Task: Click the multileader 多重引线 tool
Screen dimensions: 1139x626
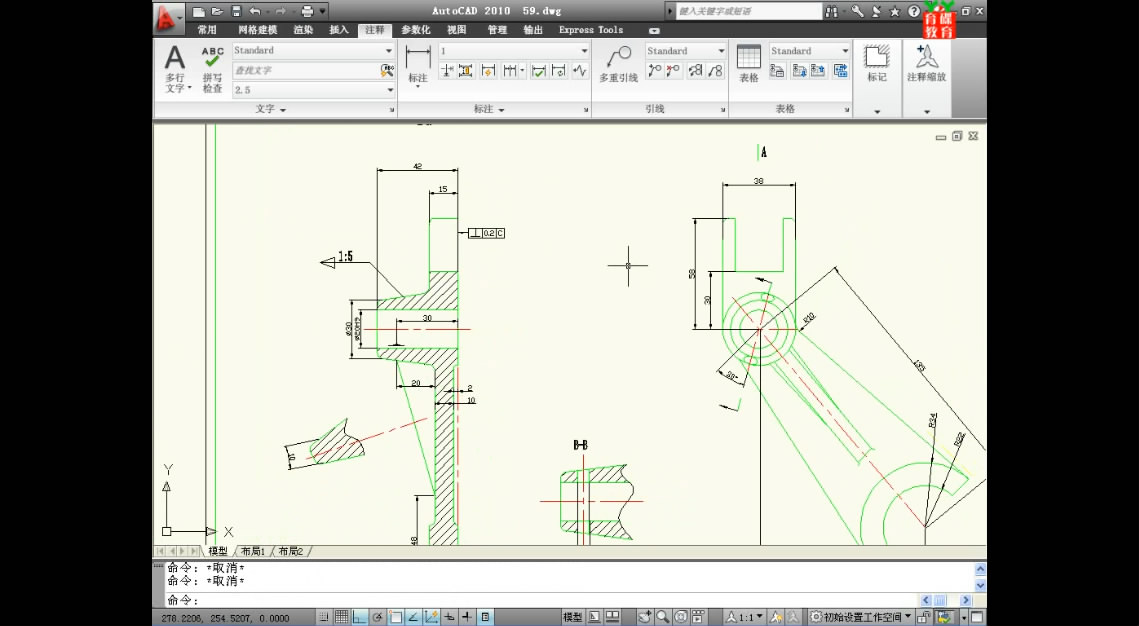Action: pos(619,64)
